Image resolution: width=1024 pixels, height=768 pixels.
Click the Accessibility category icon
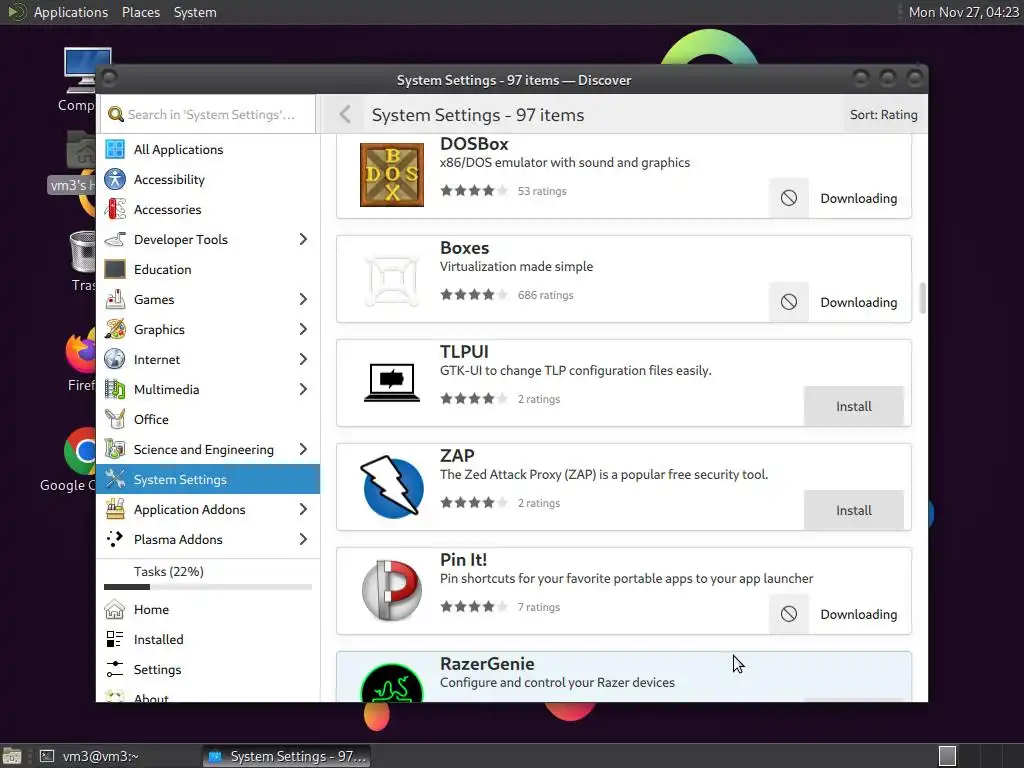click(x=115, y=180)
